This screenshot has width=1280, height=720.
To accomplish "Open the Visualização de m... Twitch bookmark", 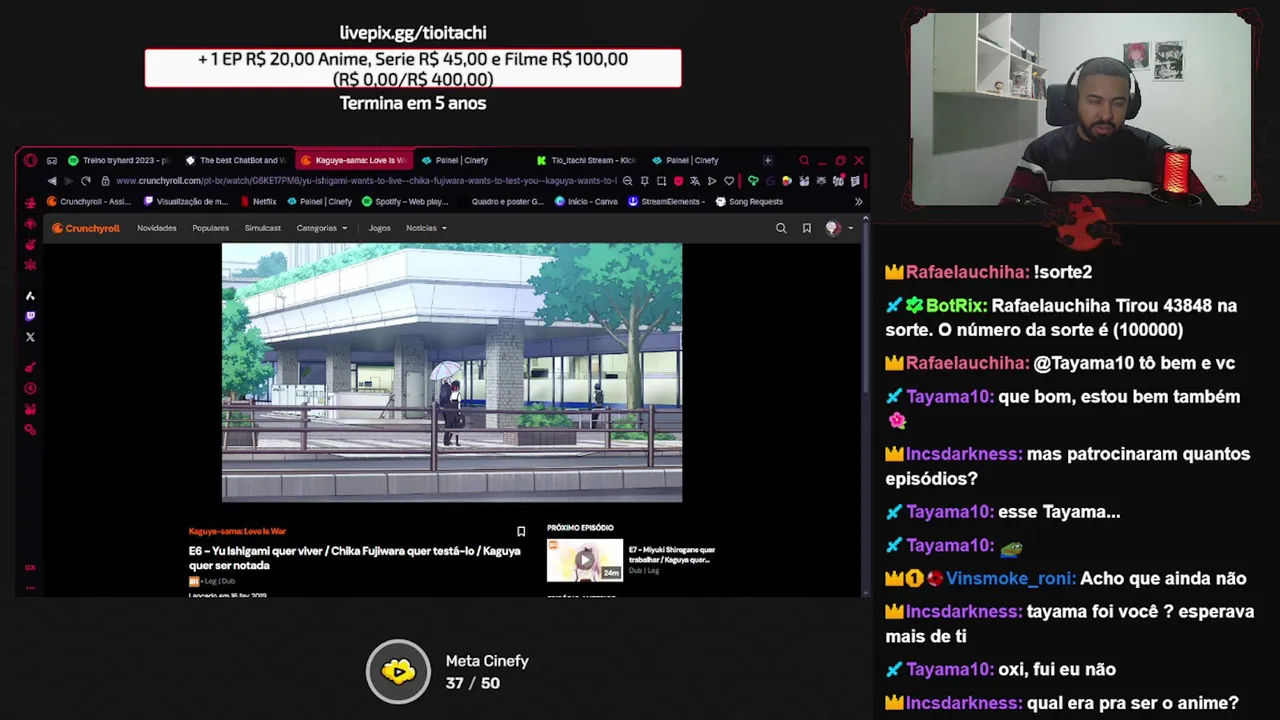I will pyautogui.click(x=186, y=202).
